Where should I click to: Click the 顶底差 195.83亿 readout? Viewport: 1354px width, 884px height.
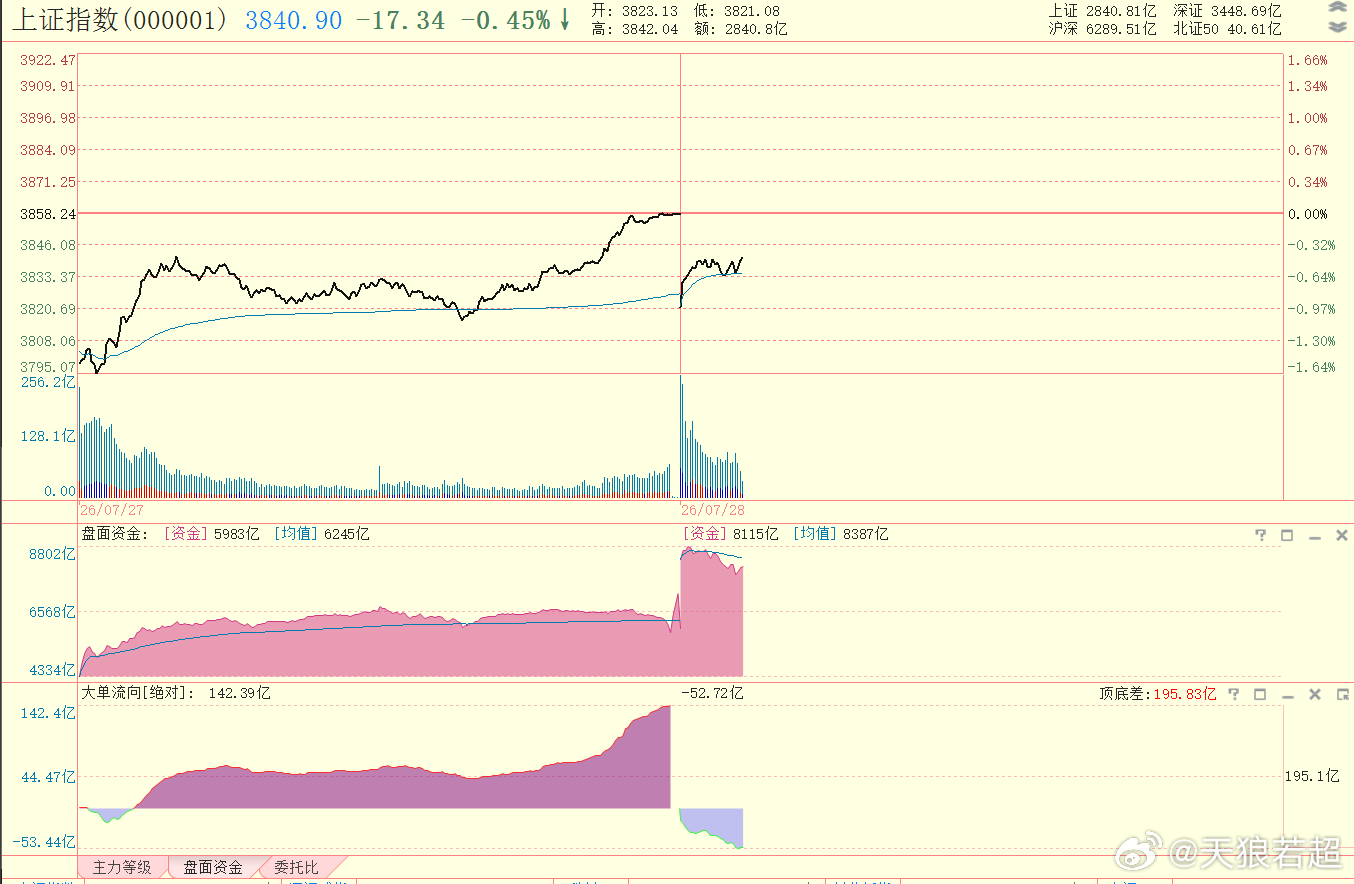pos(1158,694)
